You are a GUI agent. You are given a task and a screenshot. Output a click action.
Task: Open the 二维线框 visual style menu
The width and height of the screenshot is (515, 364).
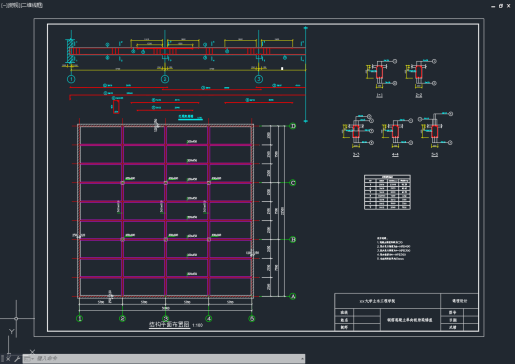click(x=31, y=5)
